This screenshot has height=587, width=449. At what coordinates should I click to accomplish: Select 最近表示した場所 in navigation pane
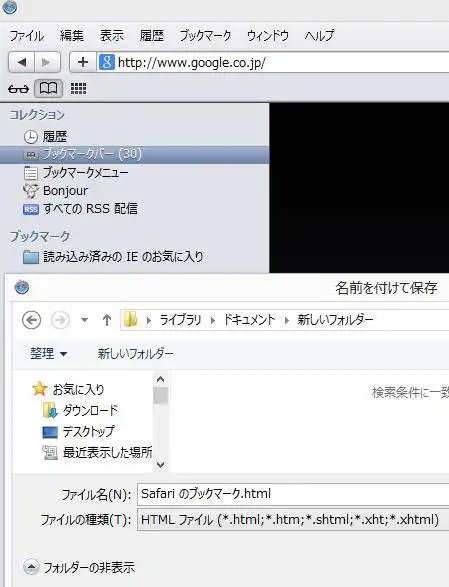(x=107, y=453)
